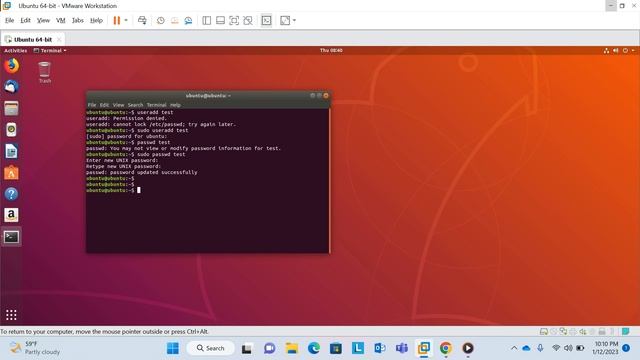The image size is (640, 360).
Task: Launch Thunderbird Mail from the dock
Action: point(11,87)
